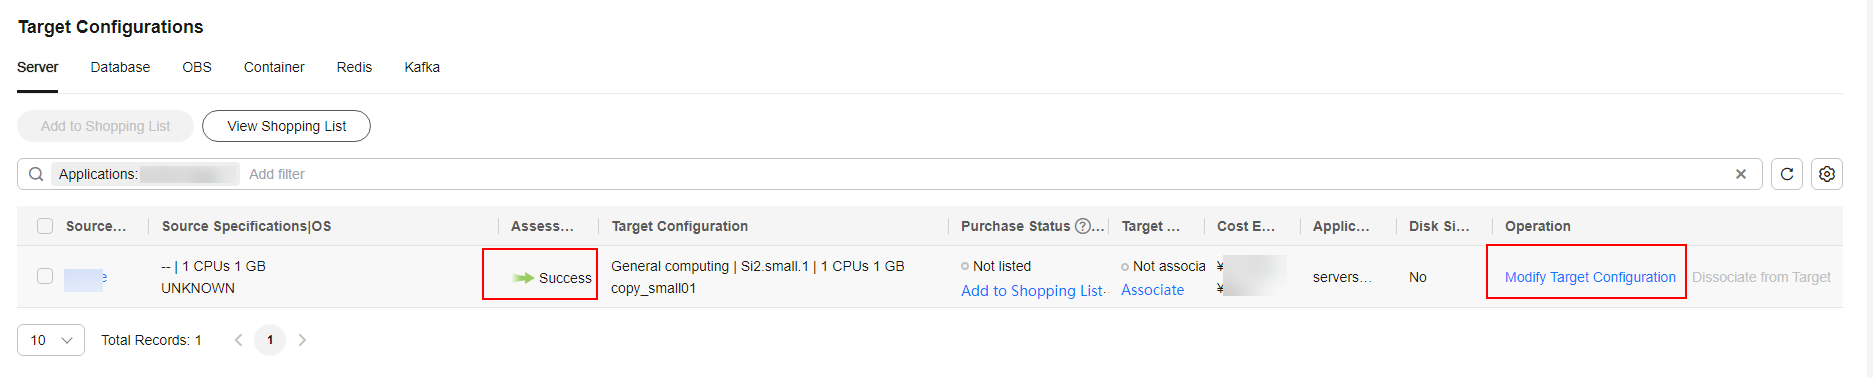The height and width of the screenshot is (378, 1873).
Task: Click View Shopping List button
Action: pyautogui.click(x=286, y=126)
